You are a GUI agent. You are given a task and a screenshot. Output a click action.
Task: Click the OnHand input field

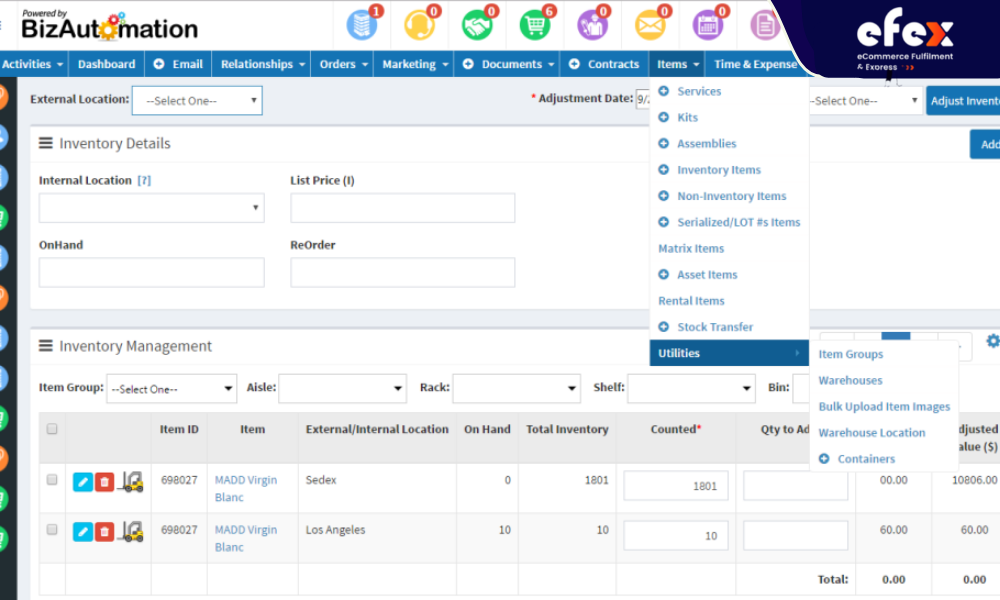coord(152,272)
